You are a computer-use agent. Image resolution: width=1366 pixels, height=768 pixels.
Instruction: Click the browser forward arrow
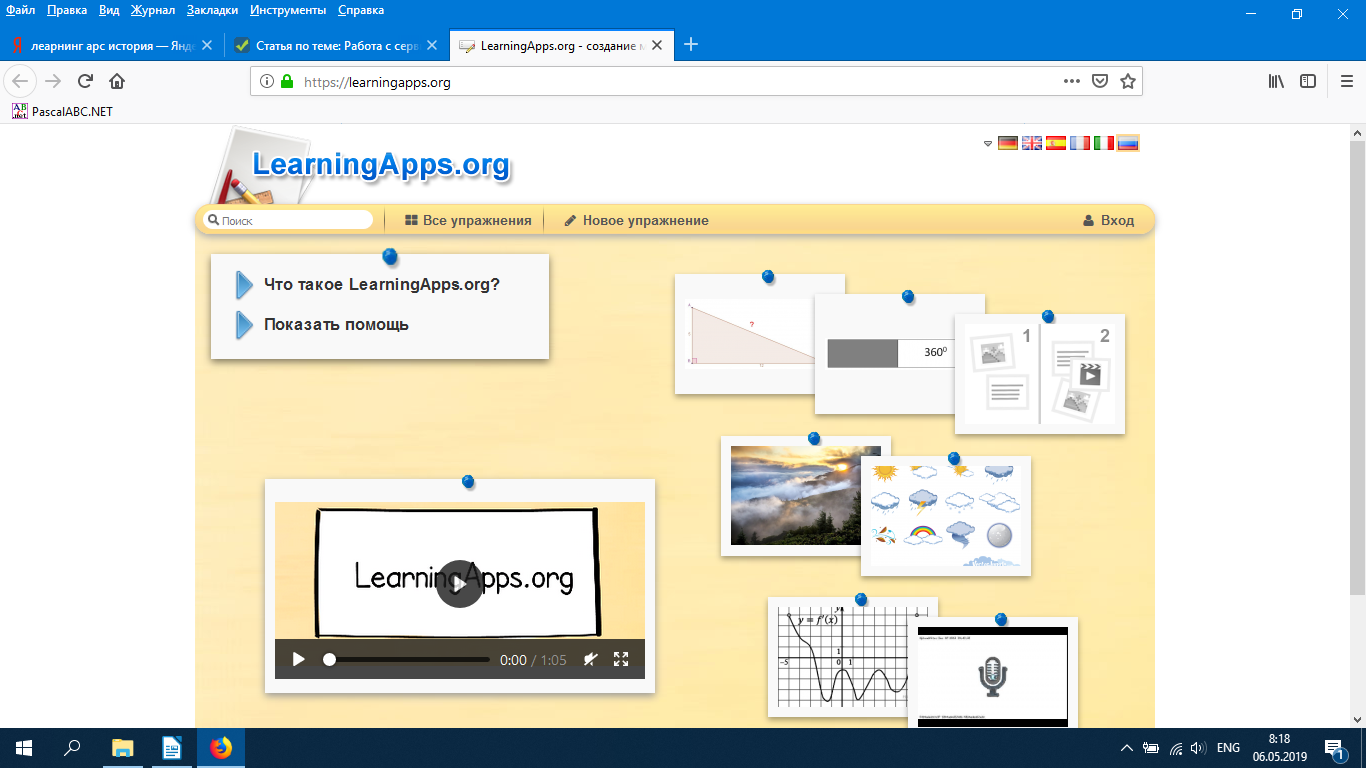tap(53, 82)
